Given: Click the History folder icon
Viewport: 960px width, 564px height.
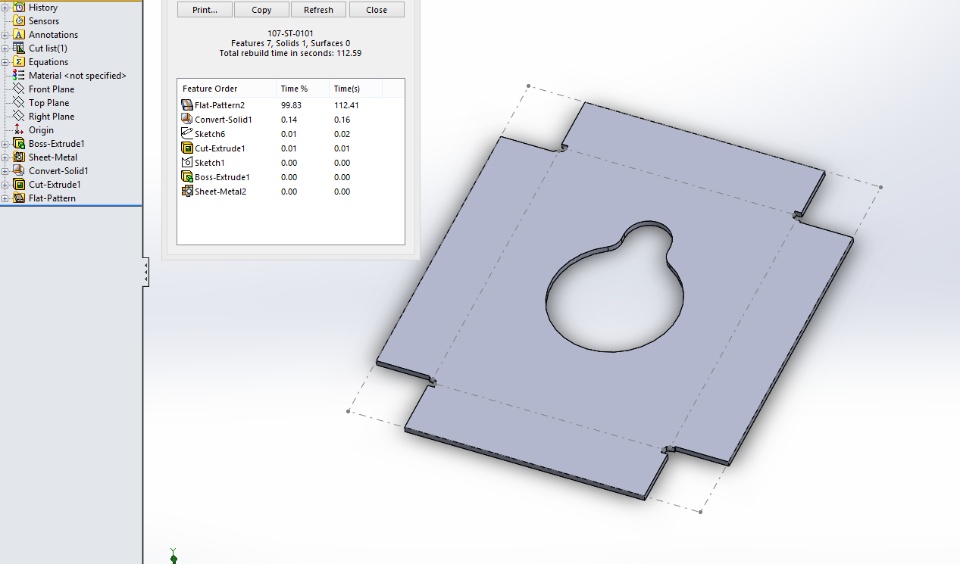Looking at the screenshot, I should [x=19, y=7].
